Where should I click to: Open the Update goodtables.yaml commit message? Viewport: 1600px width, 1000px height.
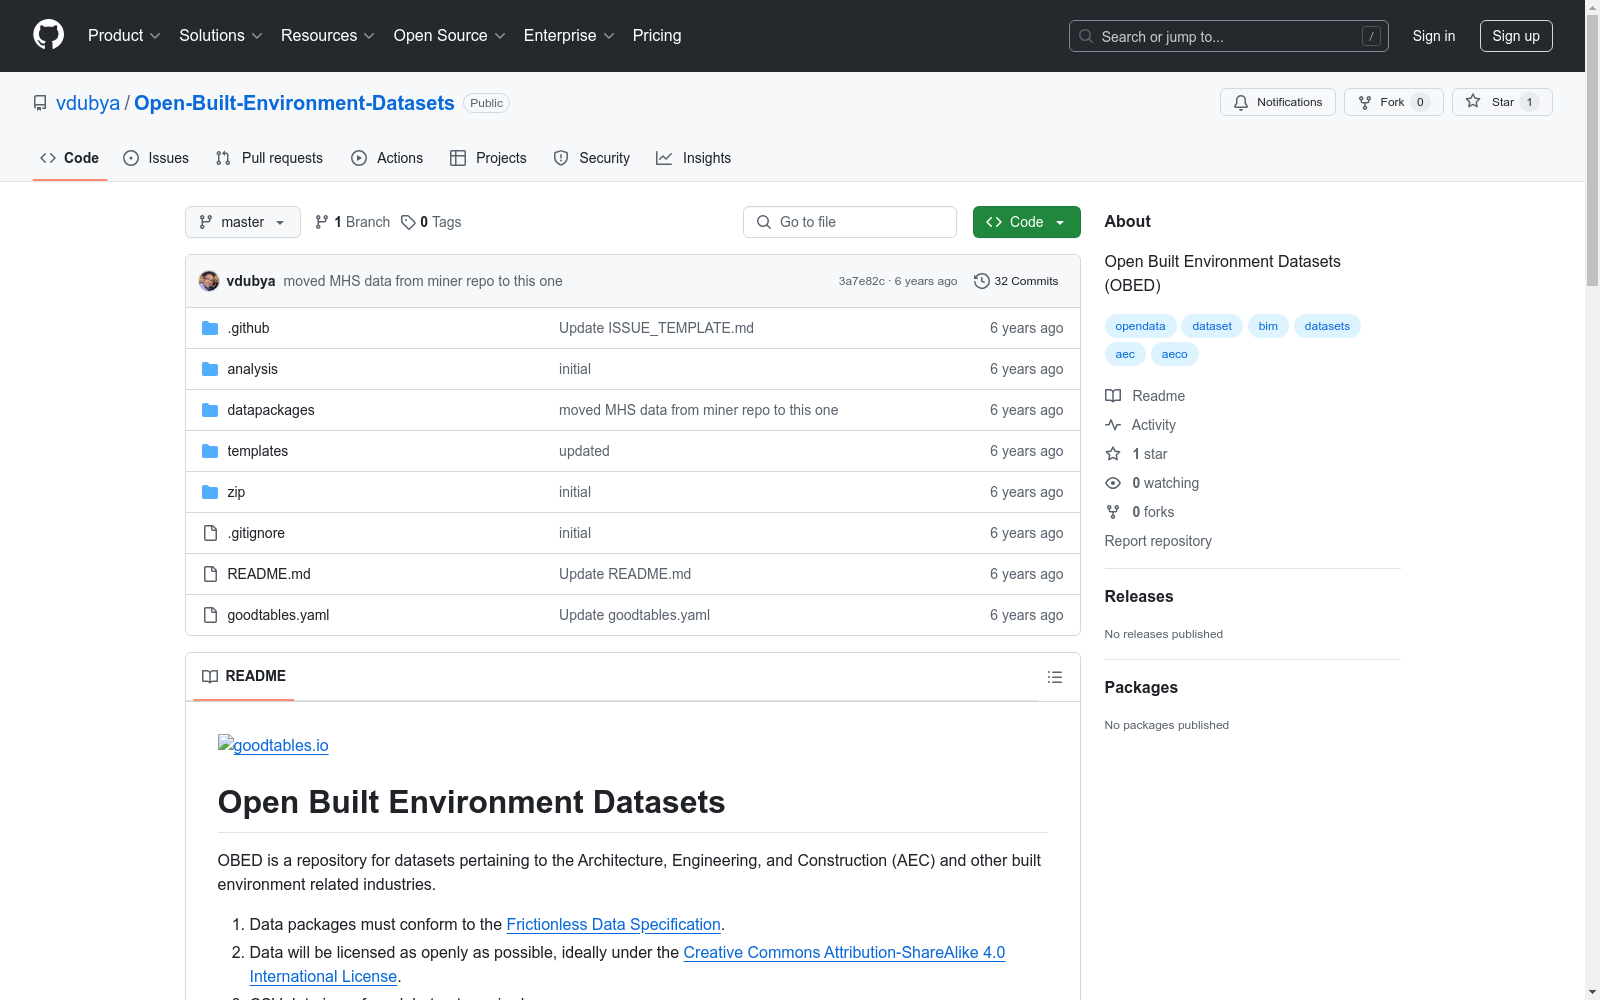[634, 615]
